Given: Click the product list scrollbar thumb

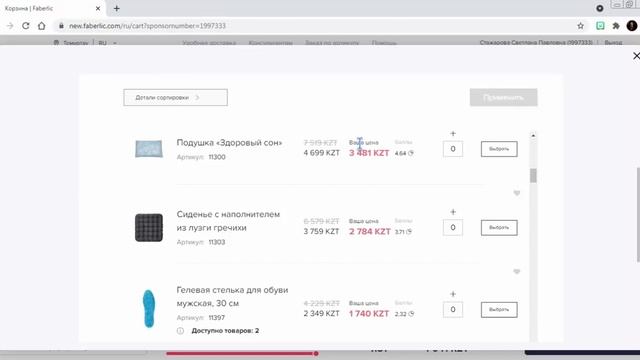Looking at the screenshot, I should click(533, 176).
